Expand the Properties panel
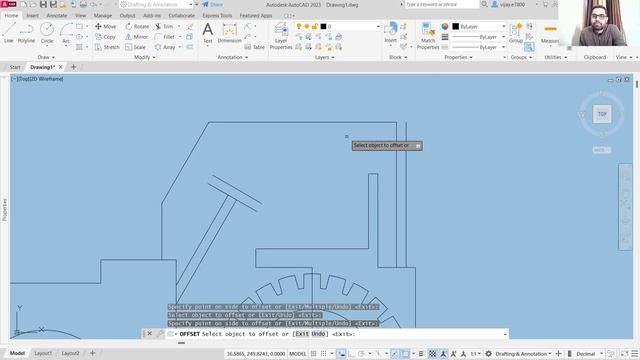 pos(458,57)
